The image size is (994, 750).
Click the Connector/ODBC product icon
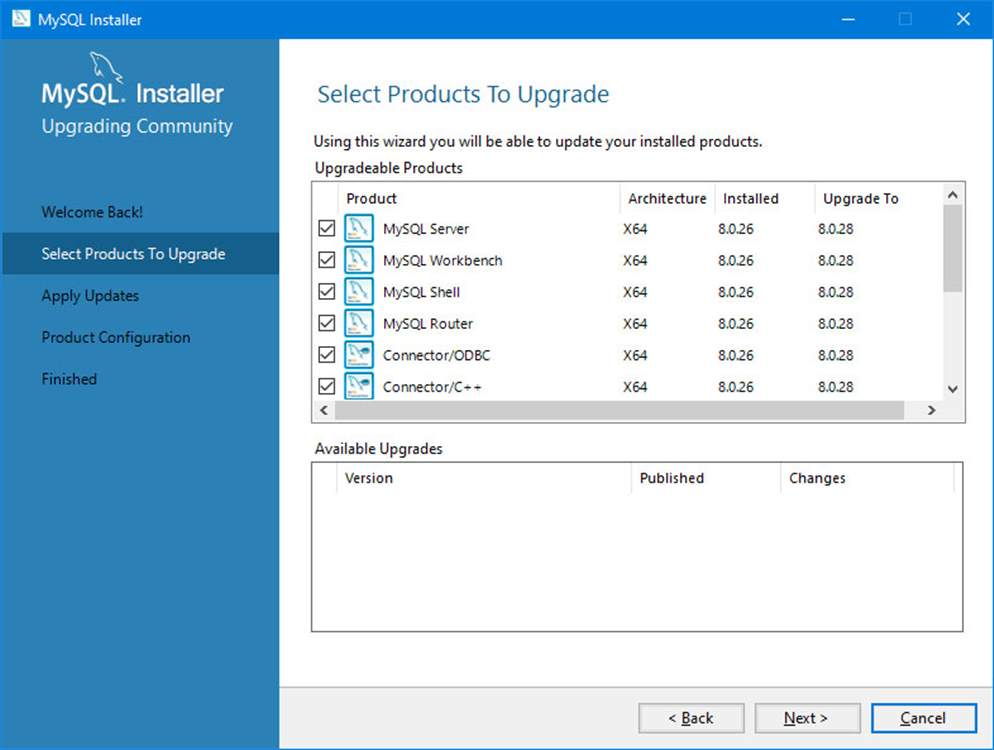click(x=358, y=355)
